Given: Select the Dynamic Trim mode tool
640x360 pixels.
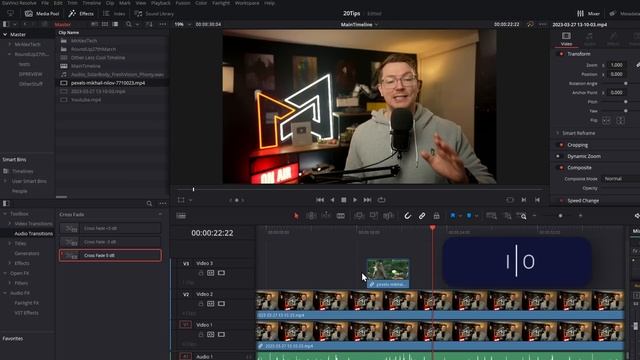Looking at the screenshot, I should coord(326,216).
